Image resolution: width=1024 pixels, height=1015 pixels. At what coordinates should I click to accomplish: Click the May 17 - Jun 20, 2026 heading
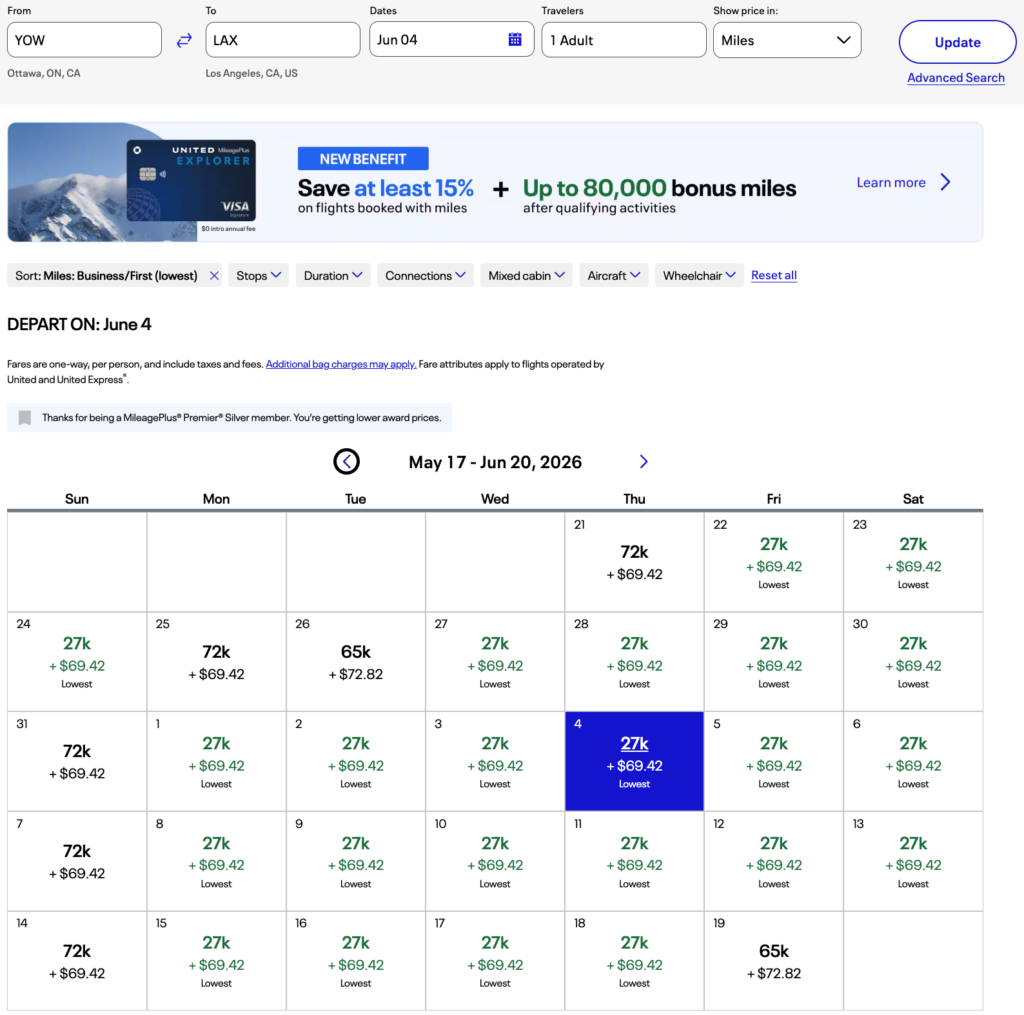495,462
